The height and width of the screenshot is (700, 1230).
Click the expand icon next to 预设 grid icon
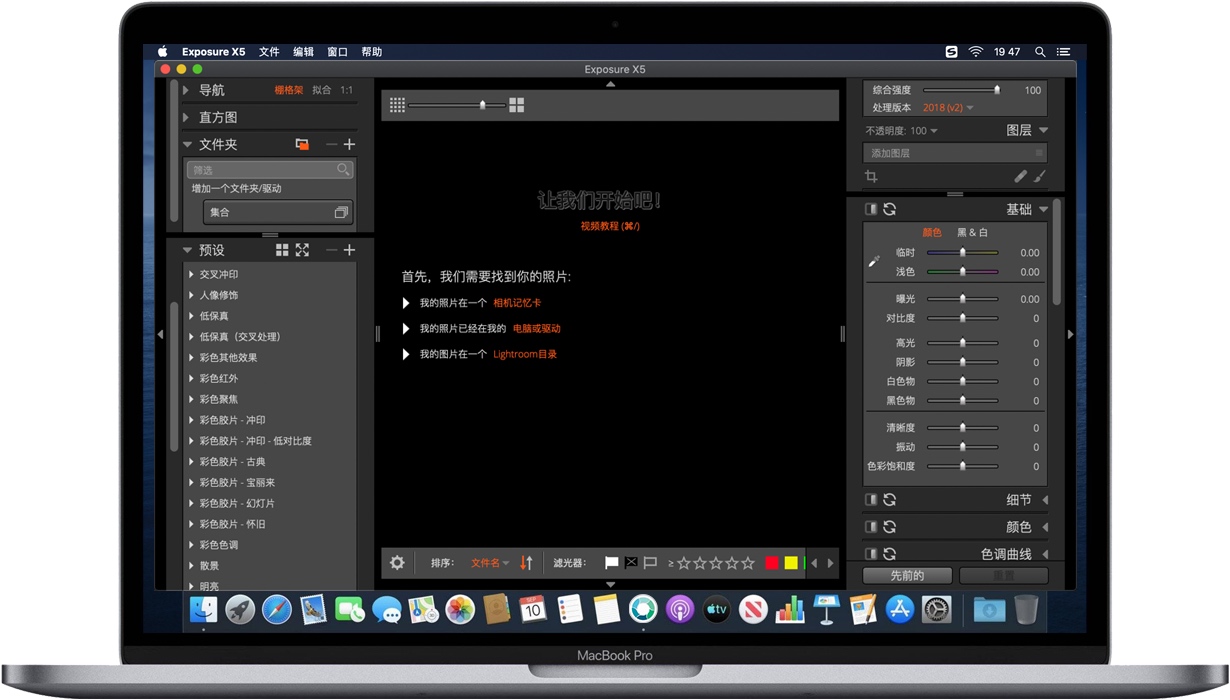302,250
